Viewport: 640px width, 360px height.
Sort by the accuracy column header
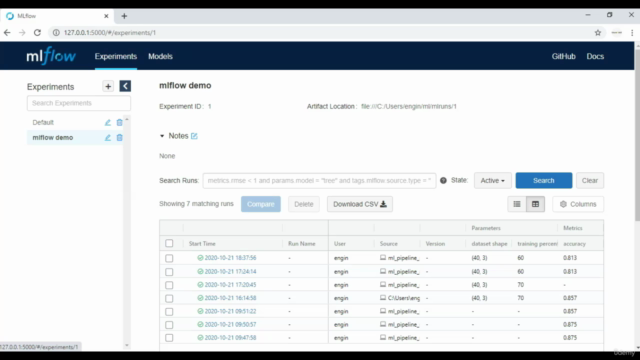tap(574, 244)
